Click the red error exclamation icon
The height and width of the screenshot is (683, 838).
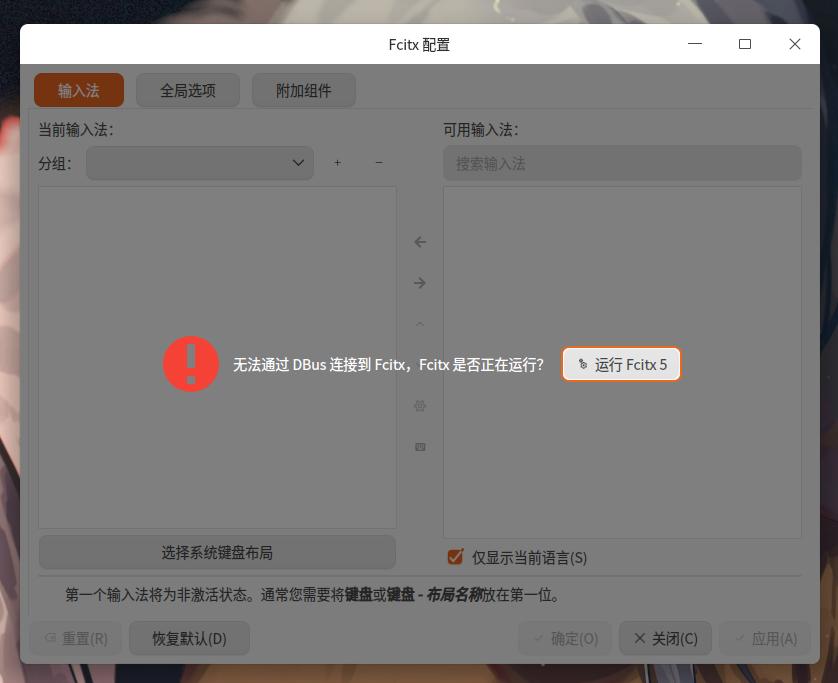191,364
